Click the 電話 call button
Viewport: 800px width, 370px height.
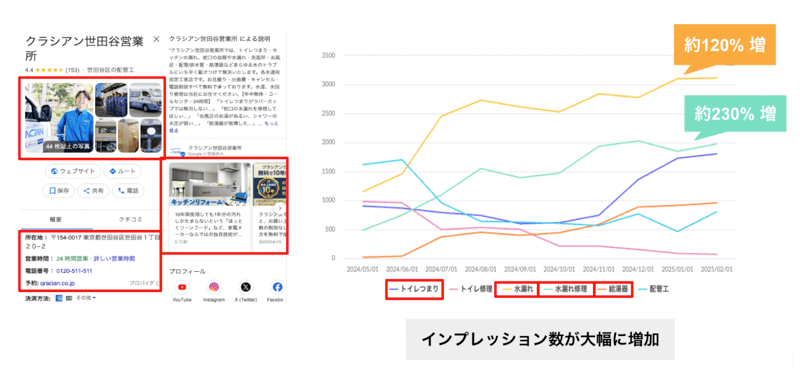pyautogui.click(x=128, y=191)
